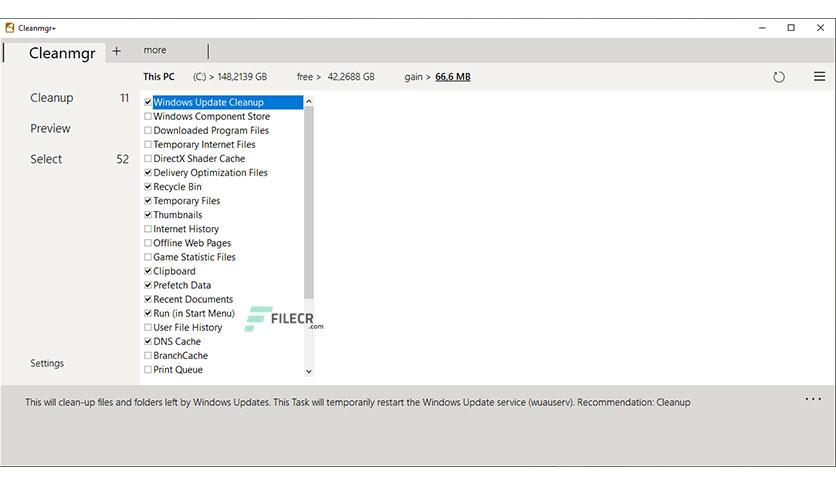836x484 pixels.
Task: Click the cleanup list scrollbar thumb
Action: click(x=309, y=203)
